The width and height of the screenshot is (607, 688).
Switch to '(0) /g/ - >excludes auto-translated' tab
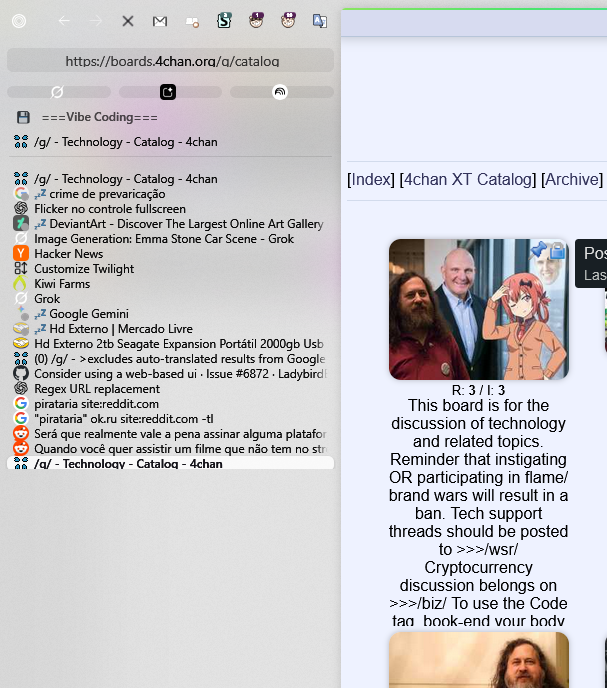(x=170, y=358)
